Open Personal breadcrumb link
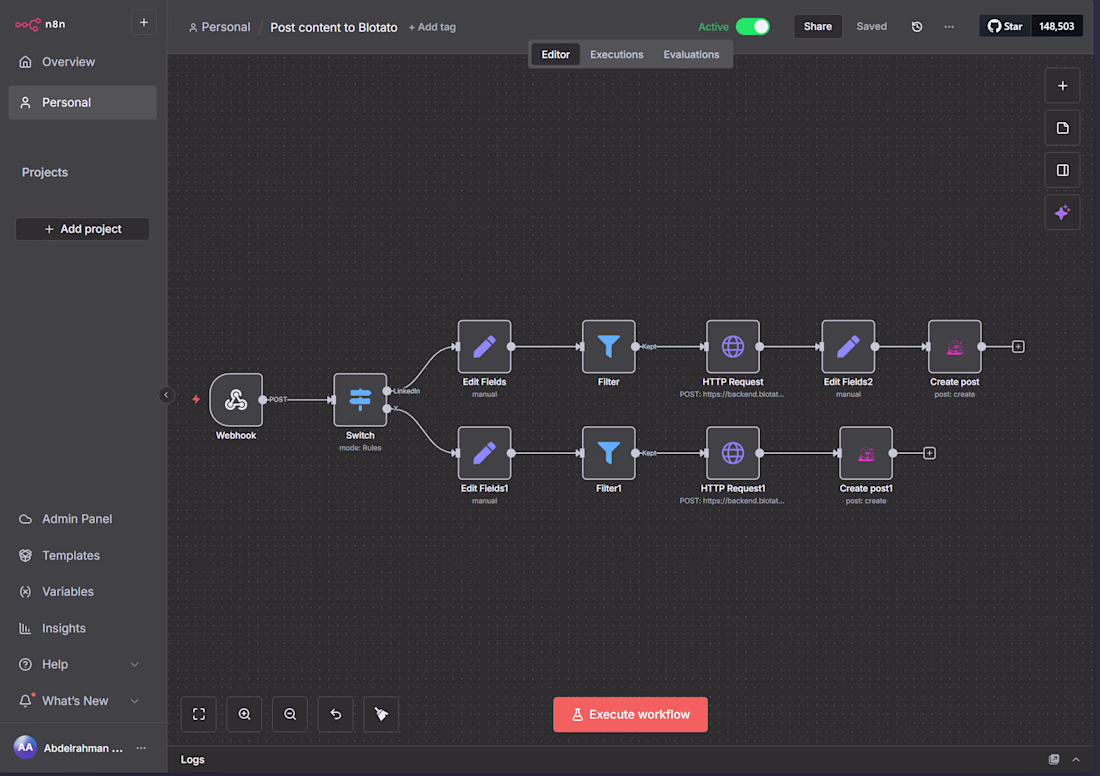The image size is (1100, 776). [219, 27]
